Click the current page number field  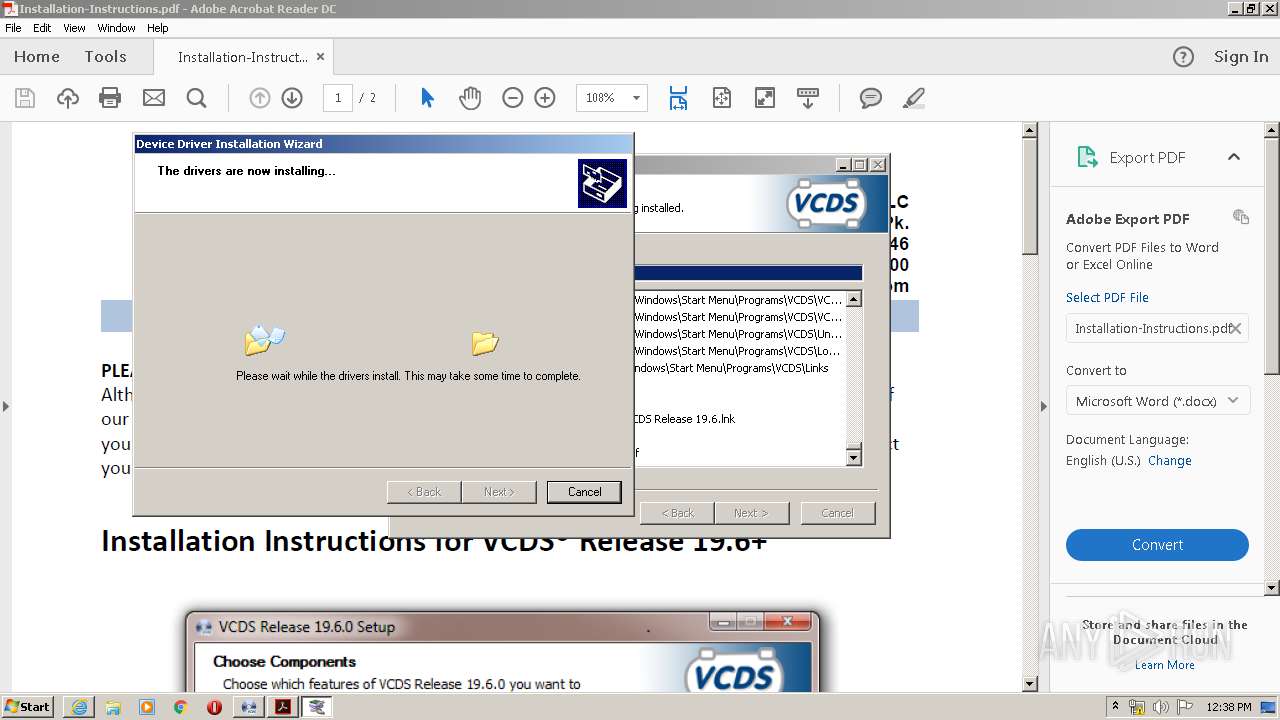coord(338,98)
